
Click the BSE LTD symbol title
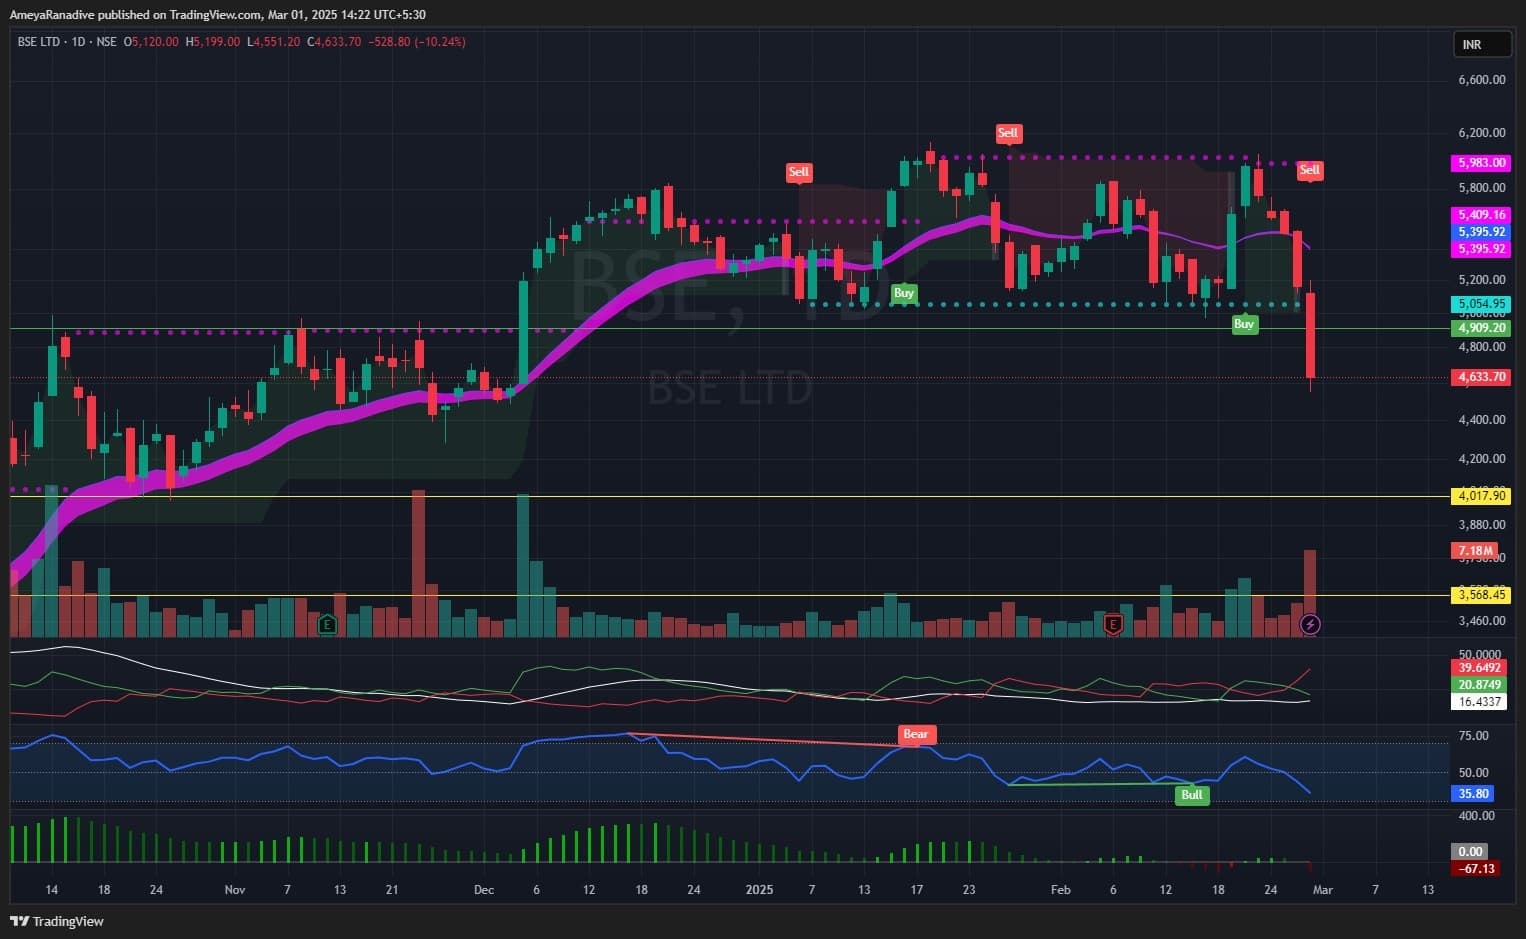39,42
